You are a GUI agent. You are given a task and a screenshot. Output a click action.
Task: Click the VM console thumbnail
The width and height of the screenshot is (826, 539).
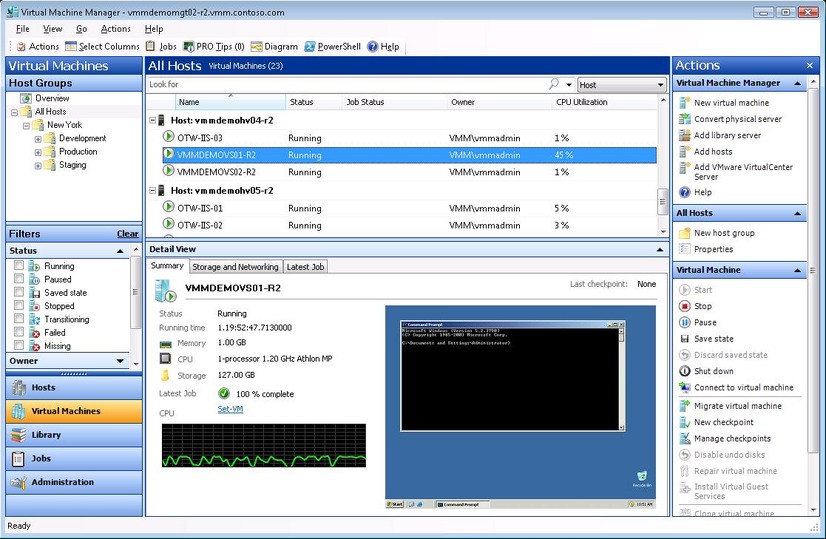coord(520,407)
